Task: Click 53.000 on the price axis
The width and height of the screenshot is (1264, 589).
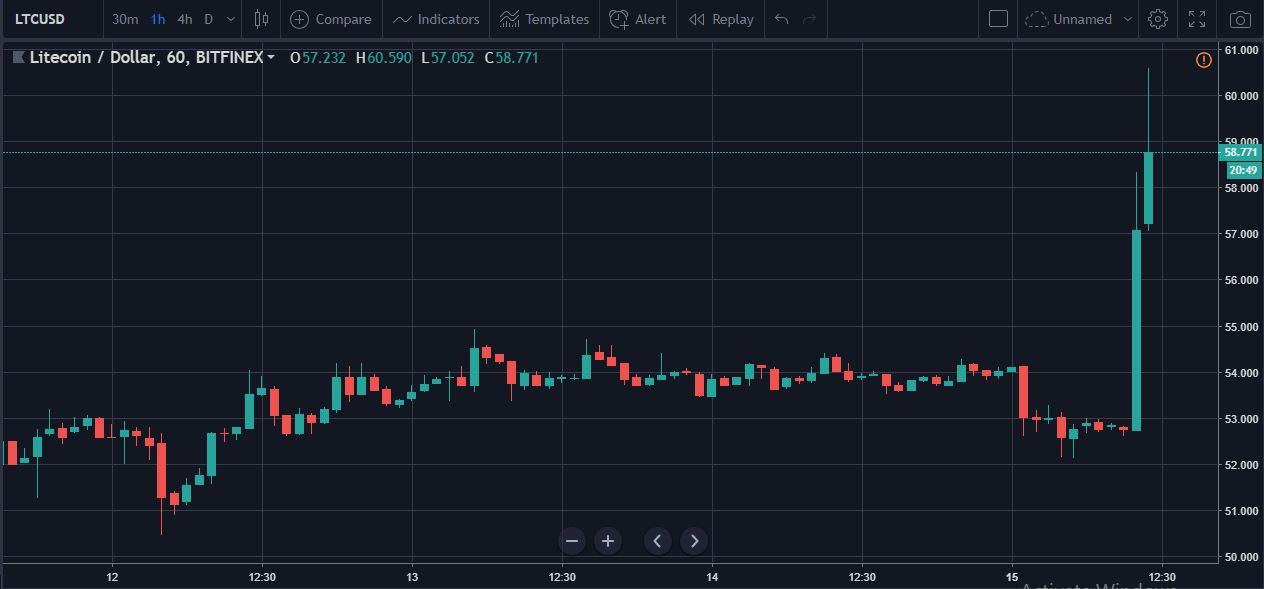Action: [1241, 419]
